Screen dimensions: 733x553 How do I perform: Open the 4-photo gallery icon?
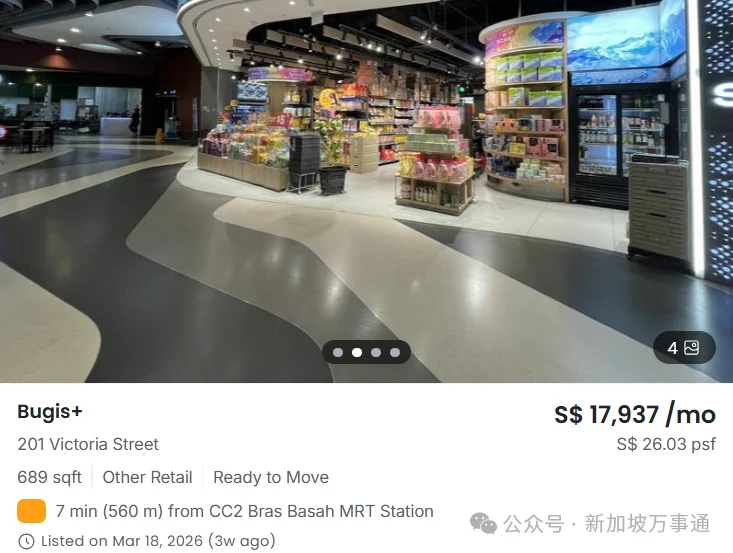tap(691, 348)
